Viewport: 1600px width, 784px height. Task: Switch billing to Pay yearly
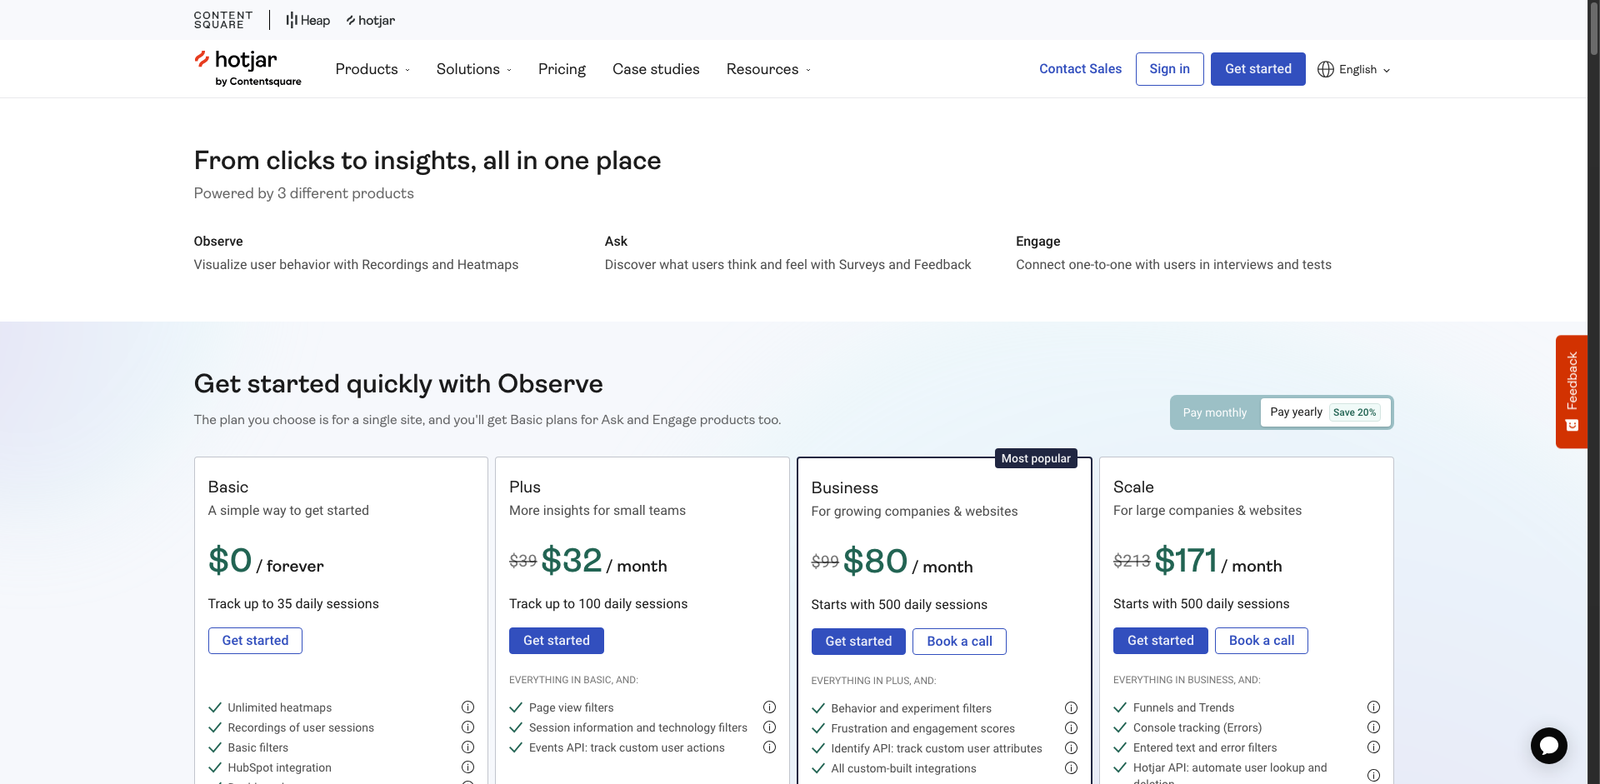pyautogui.click(x=1296, y=411)
